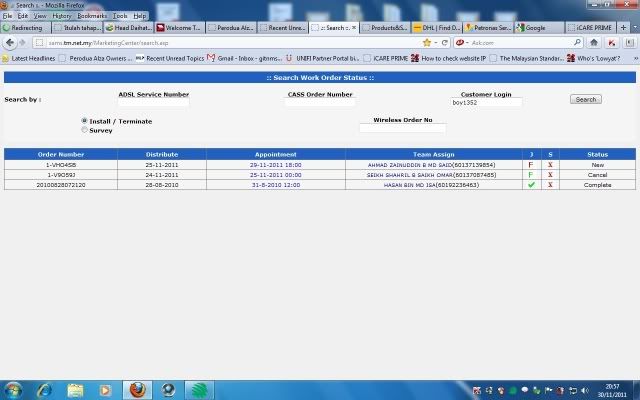The height and width of the screenshot is (400, 640).
Task: Select the Survey radio button
Action: pyautogui.click(x=84, y=130)
